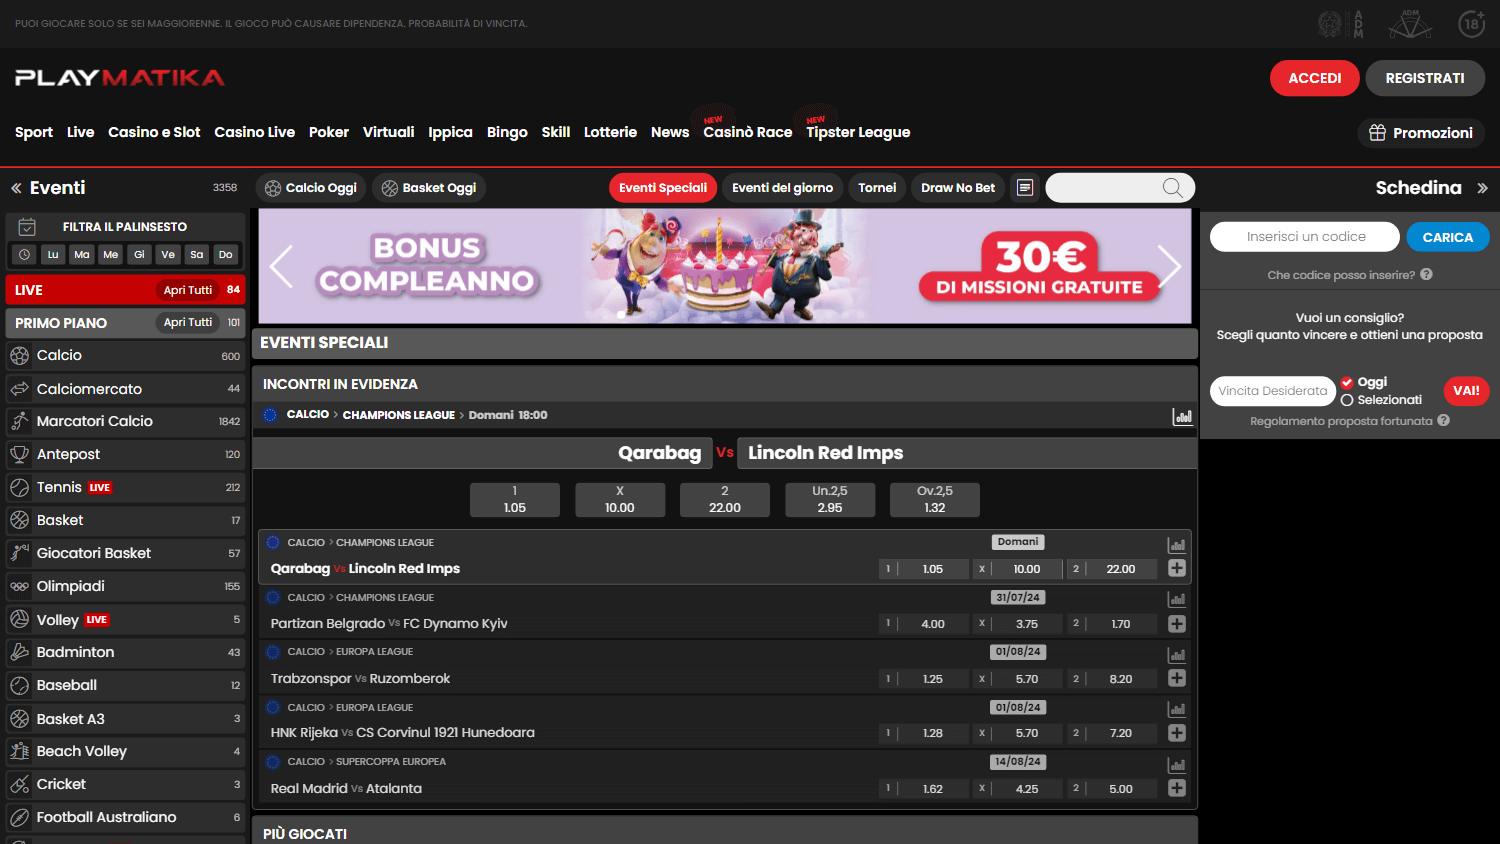The image size is (1500, 844).
Task: Toggle the Me day filter
Action: [x=111, y=255]
